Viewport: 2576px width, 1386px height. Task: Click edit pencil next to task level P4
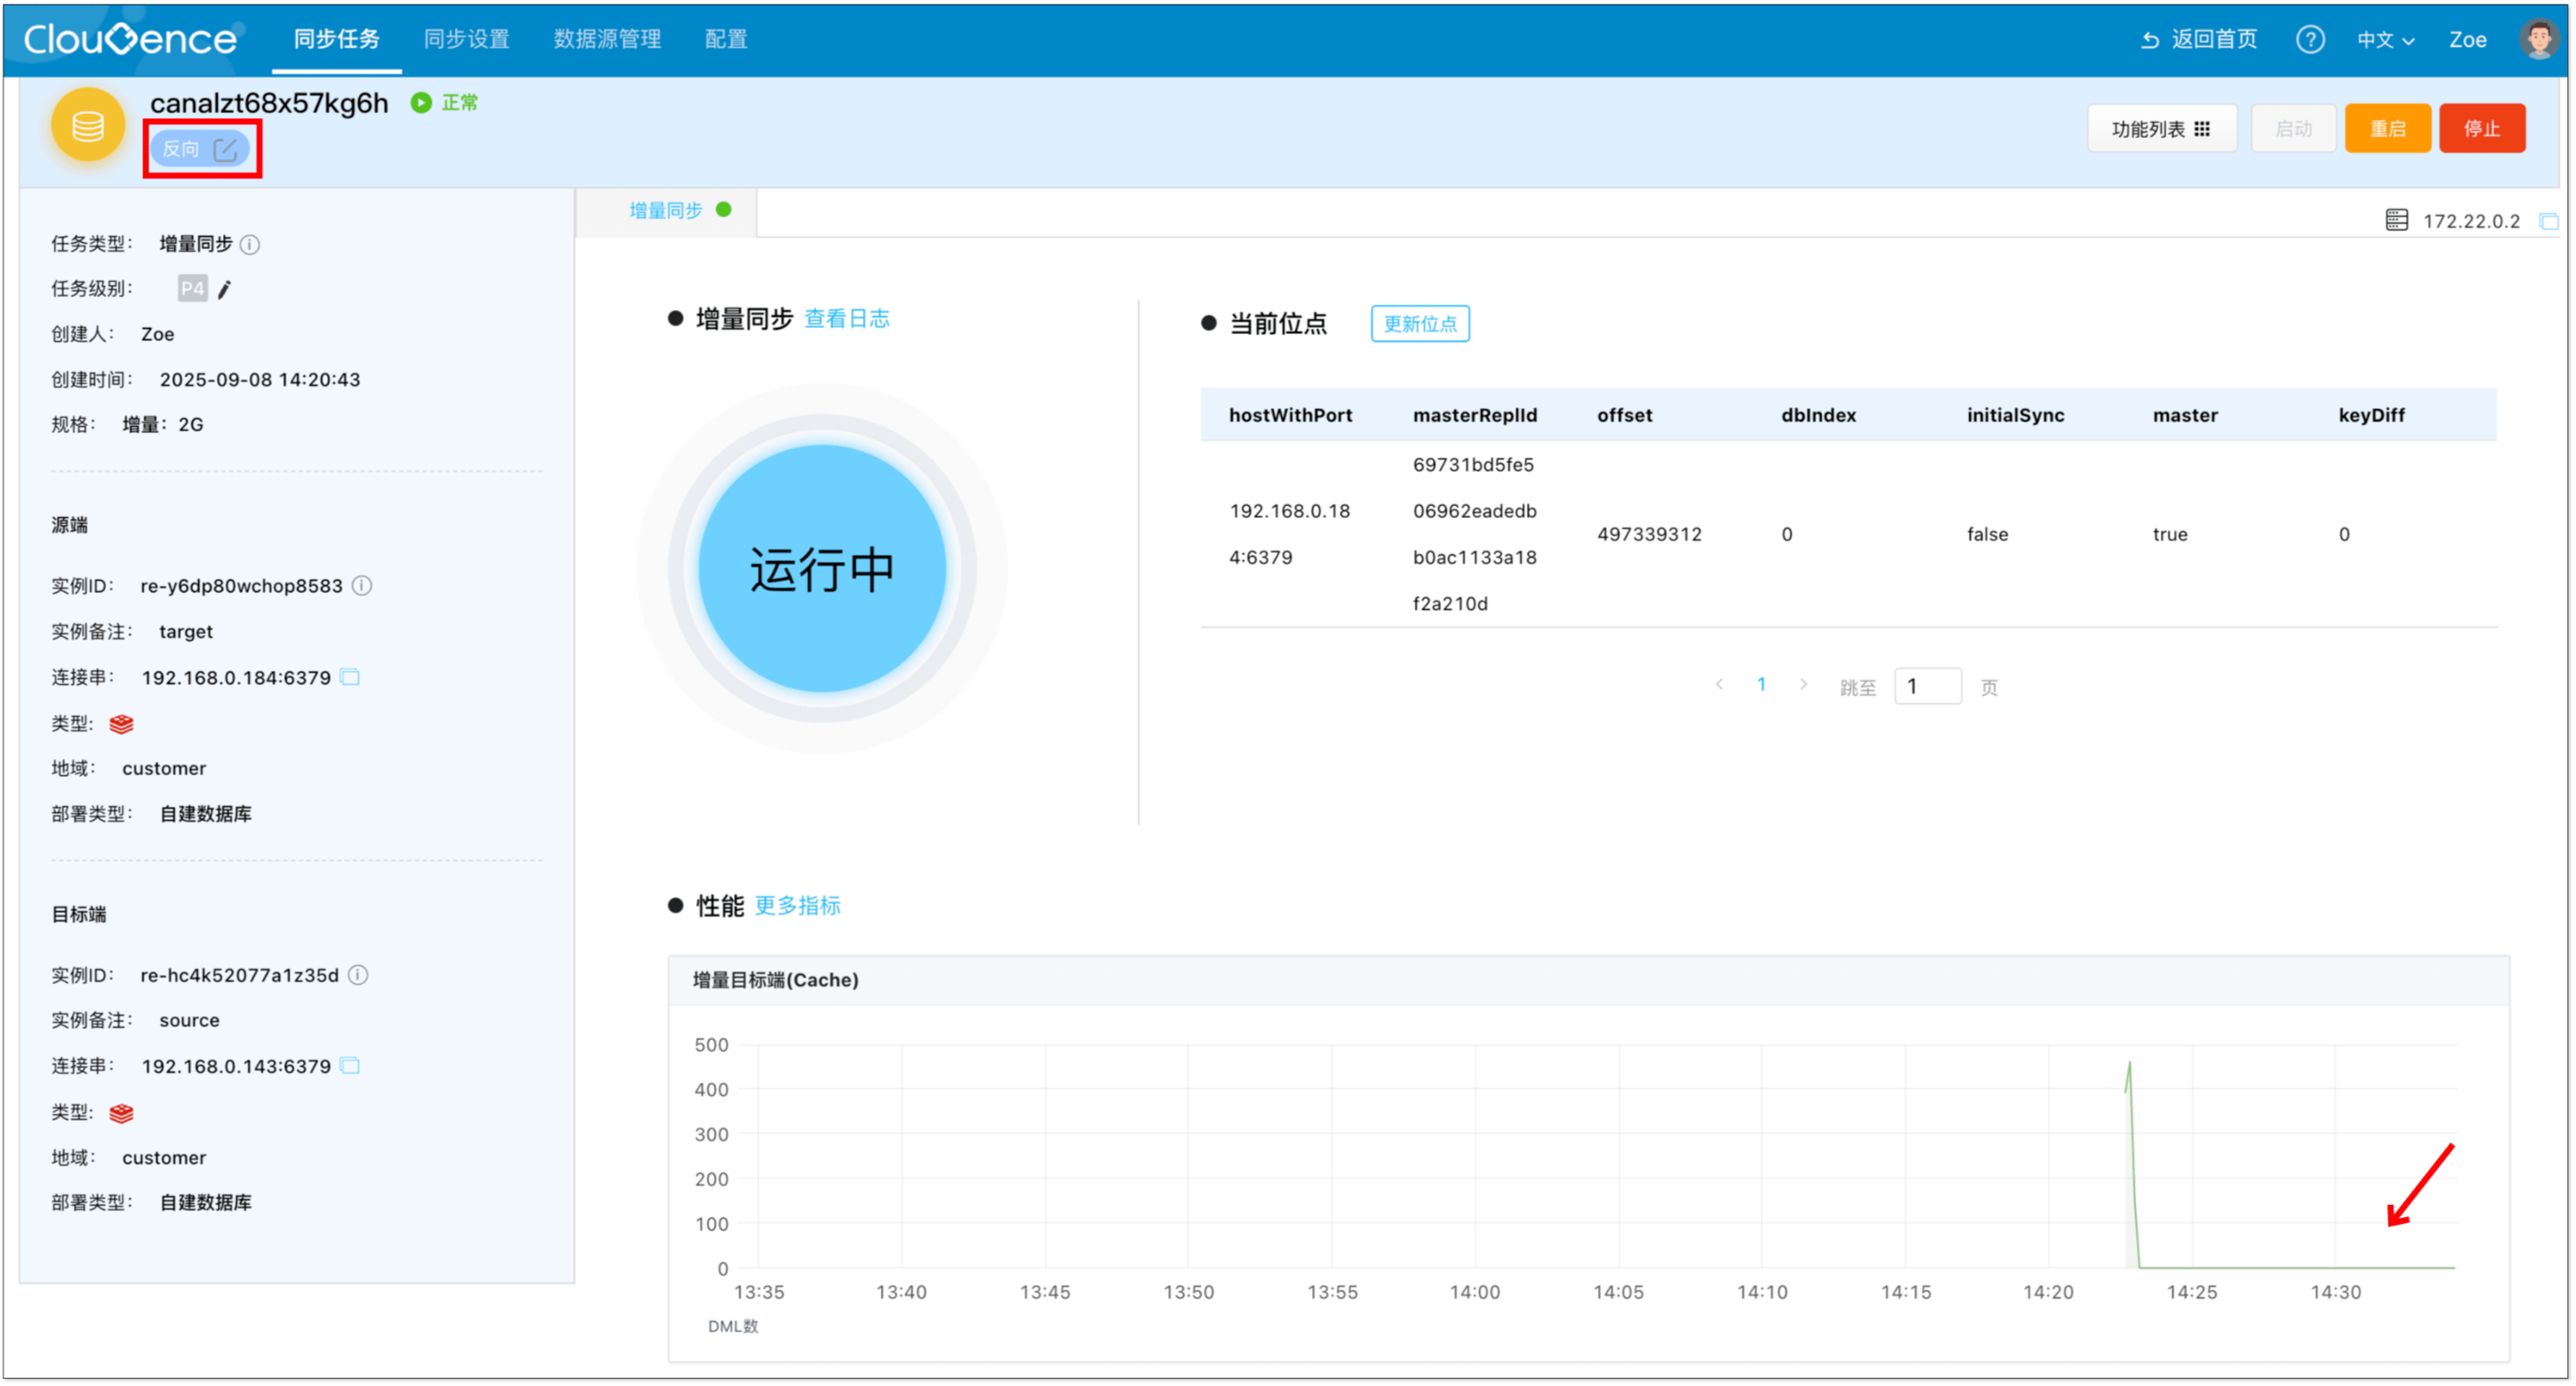[224, 290]
